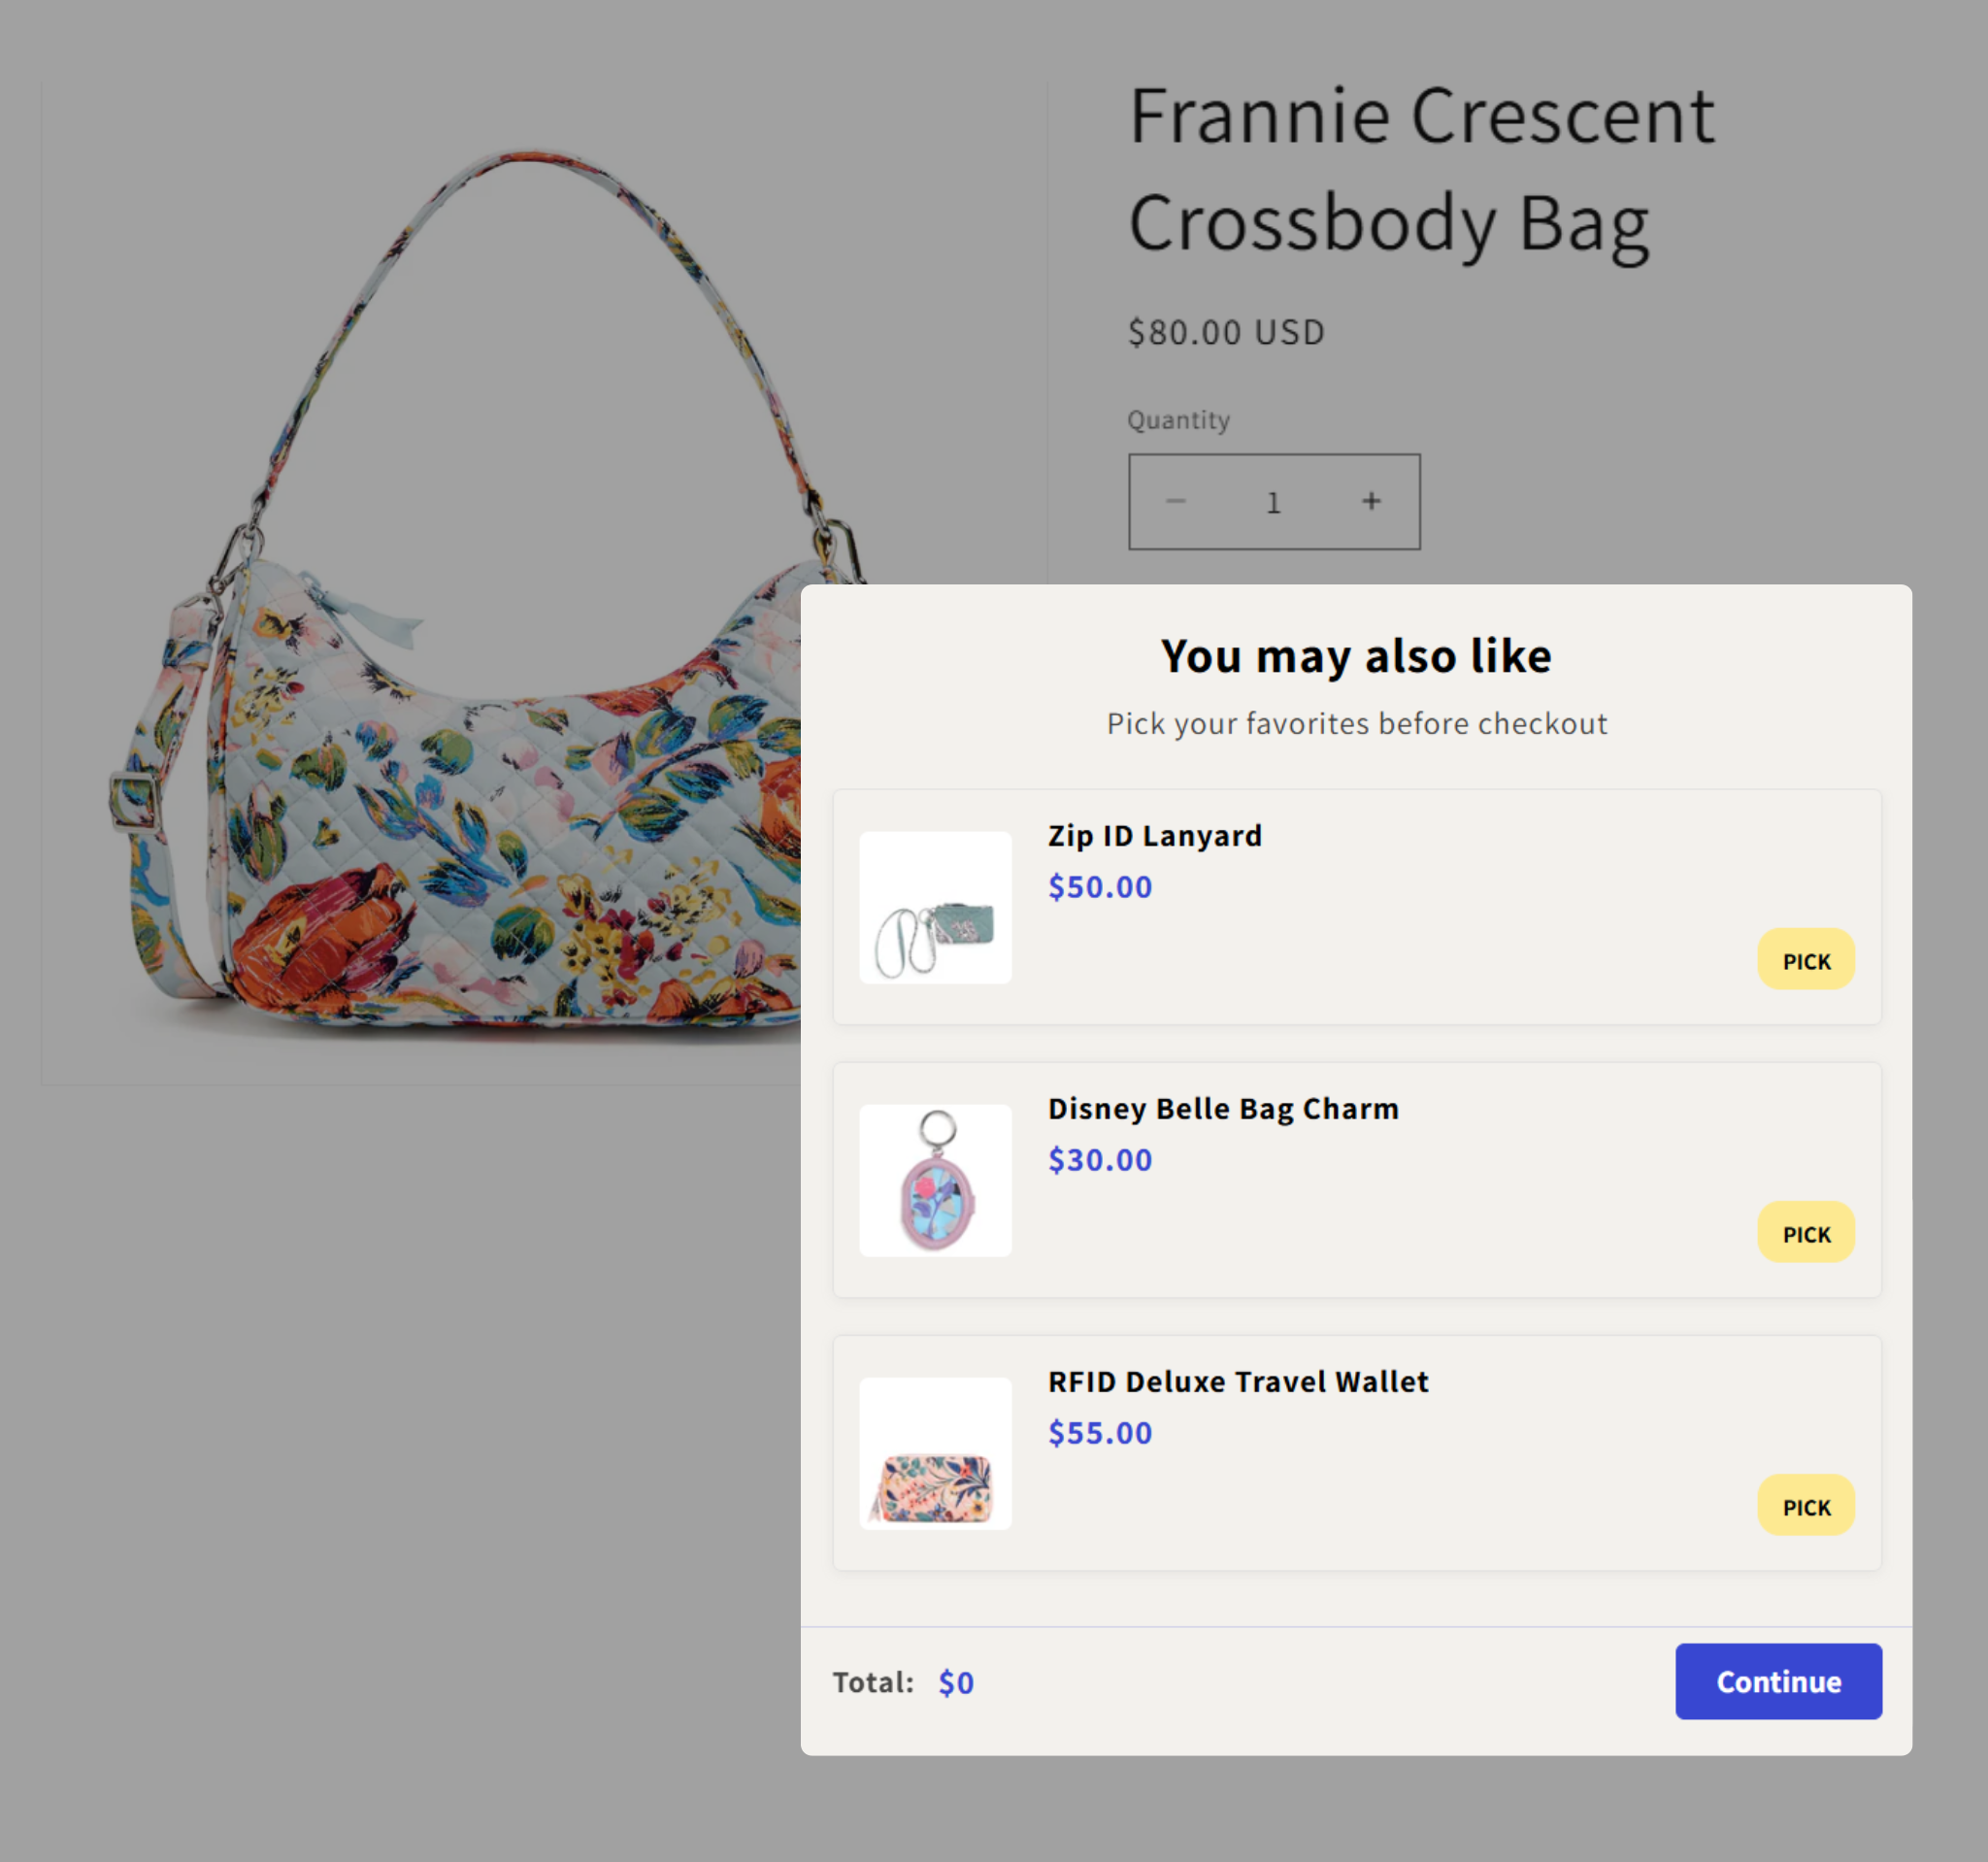Increase quantity with the plus icon
Image resolution: width=1988 pixels, height=1862 pixels.
(x=1371, y=501)
